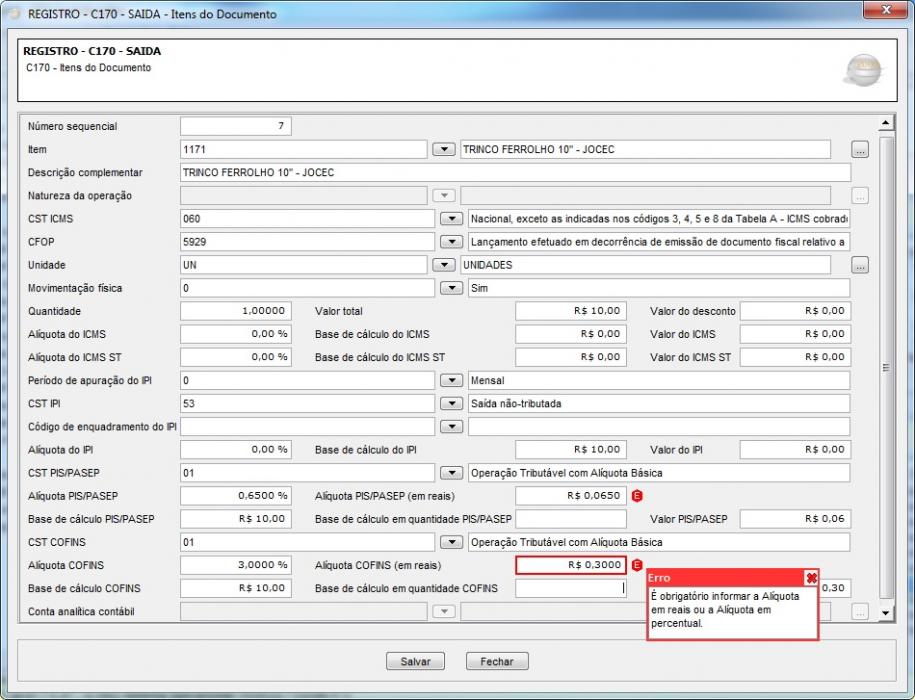Click the Valor total field
Screen dimensions: 915x700
[x=571, y=311]
